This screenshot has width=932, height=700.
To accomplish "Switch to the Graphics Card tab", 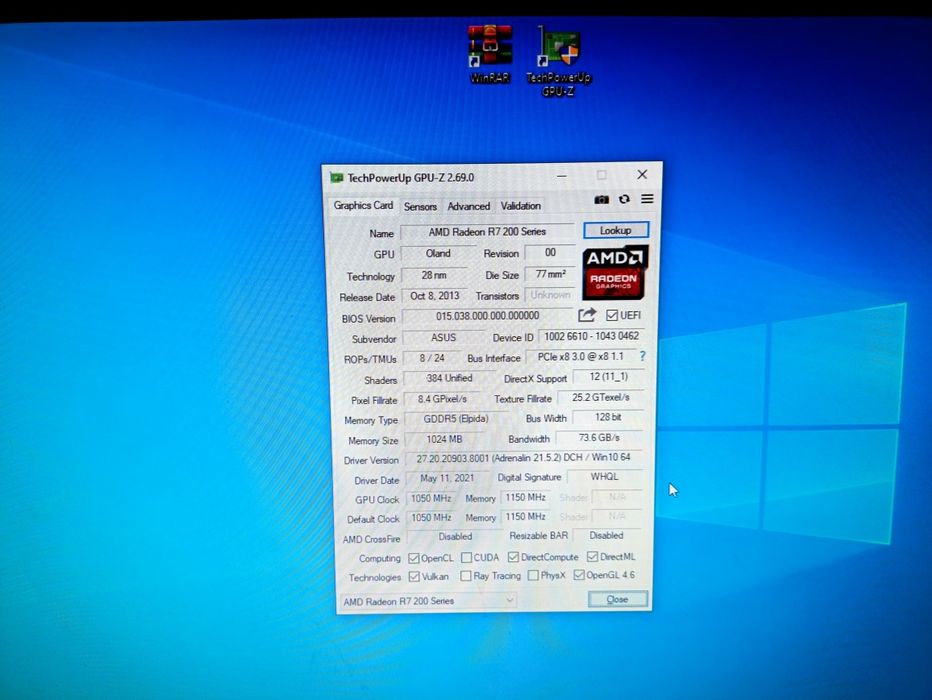I will [363, 206].
